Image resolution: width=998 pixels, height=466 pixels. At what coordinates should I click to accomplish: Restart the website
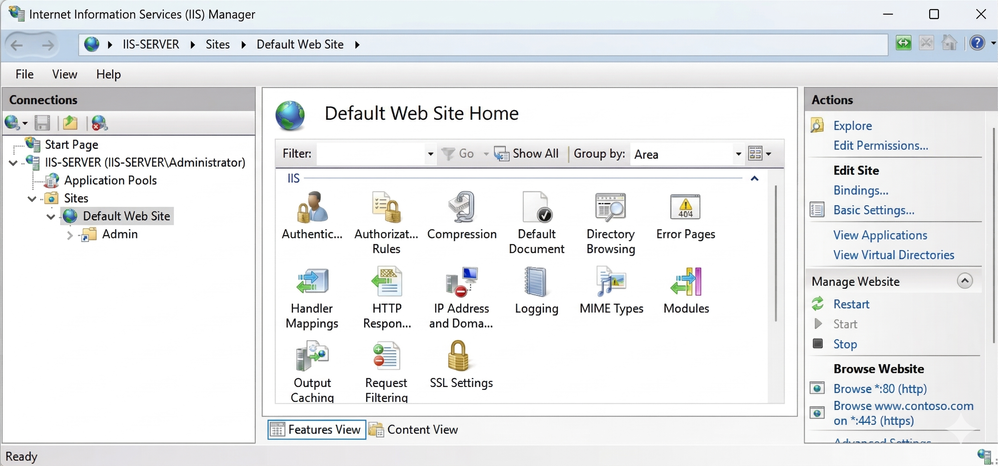[851, 304]
